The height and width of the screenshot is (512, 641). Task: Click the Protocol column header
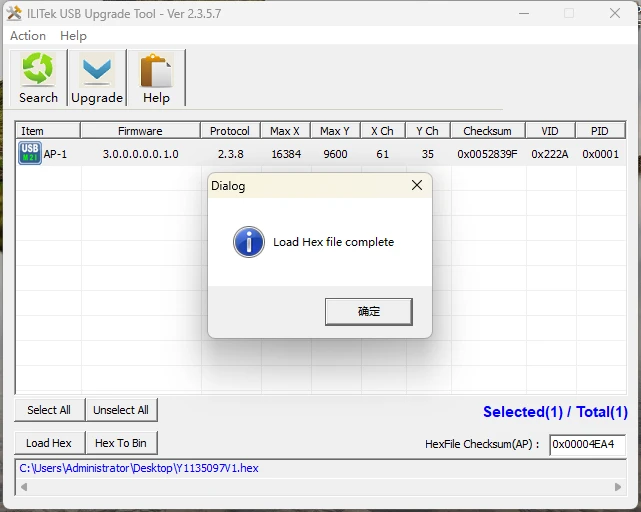click(230, 131)
